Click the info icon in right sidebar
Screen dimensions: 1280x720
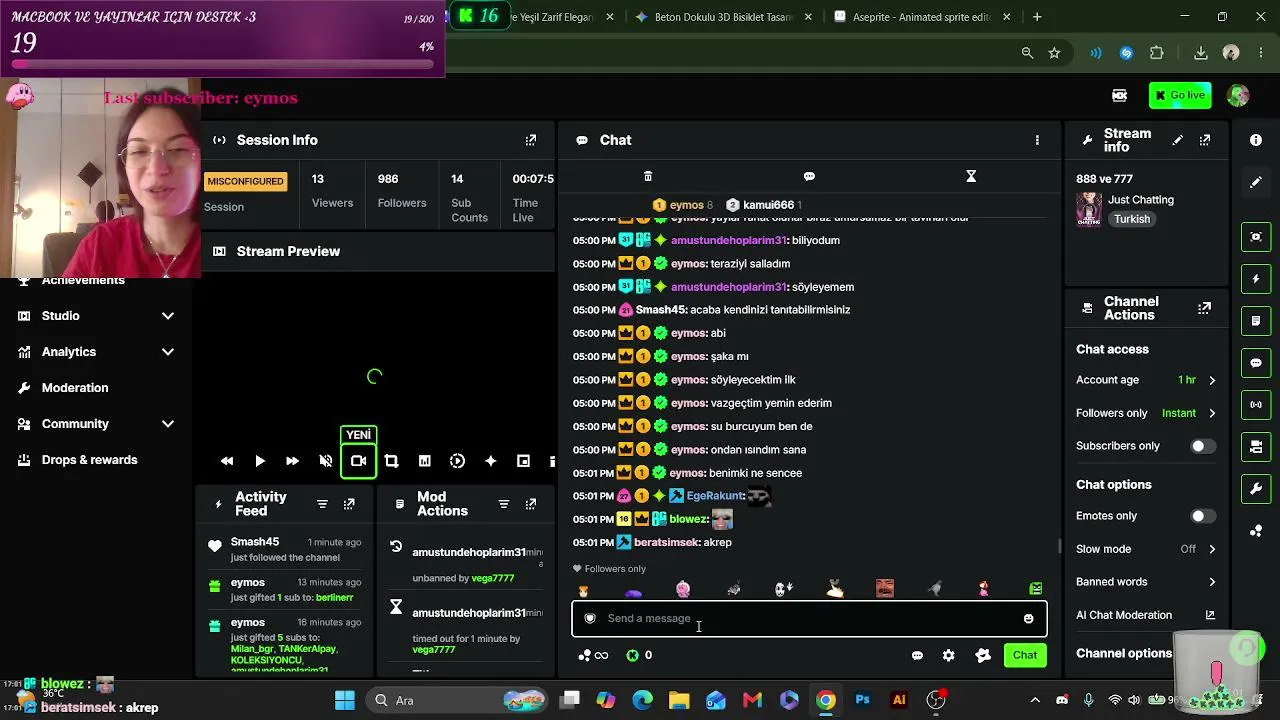click(x=1256, y=140)
